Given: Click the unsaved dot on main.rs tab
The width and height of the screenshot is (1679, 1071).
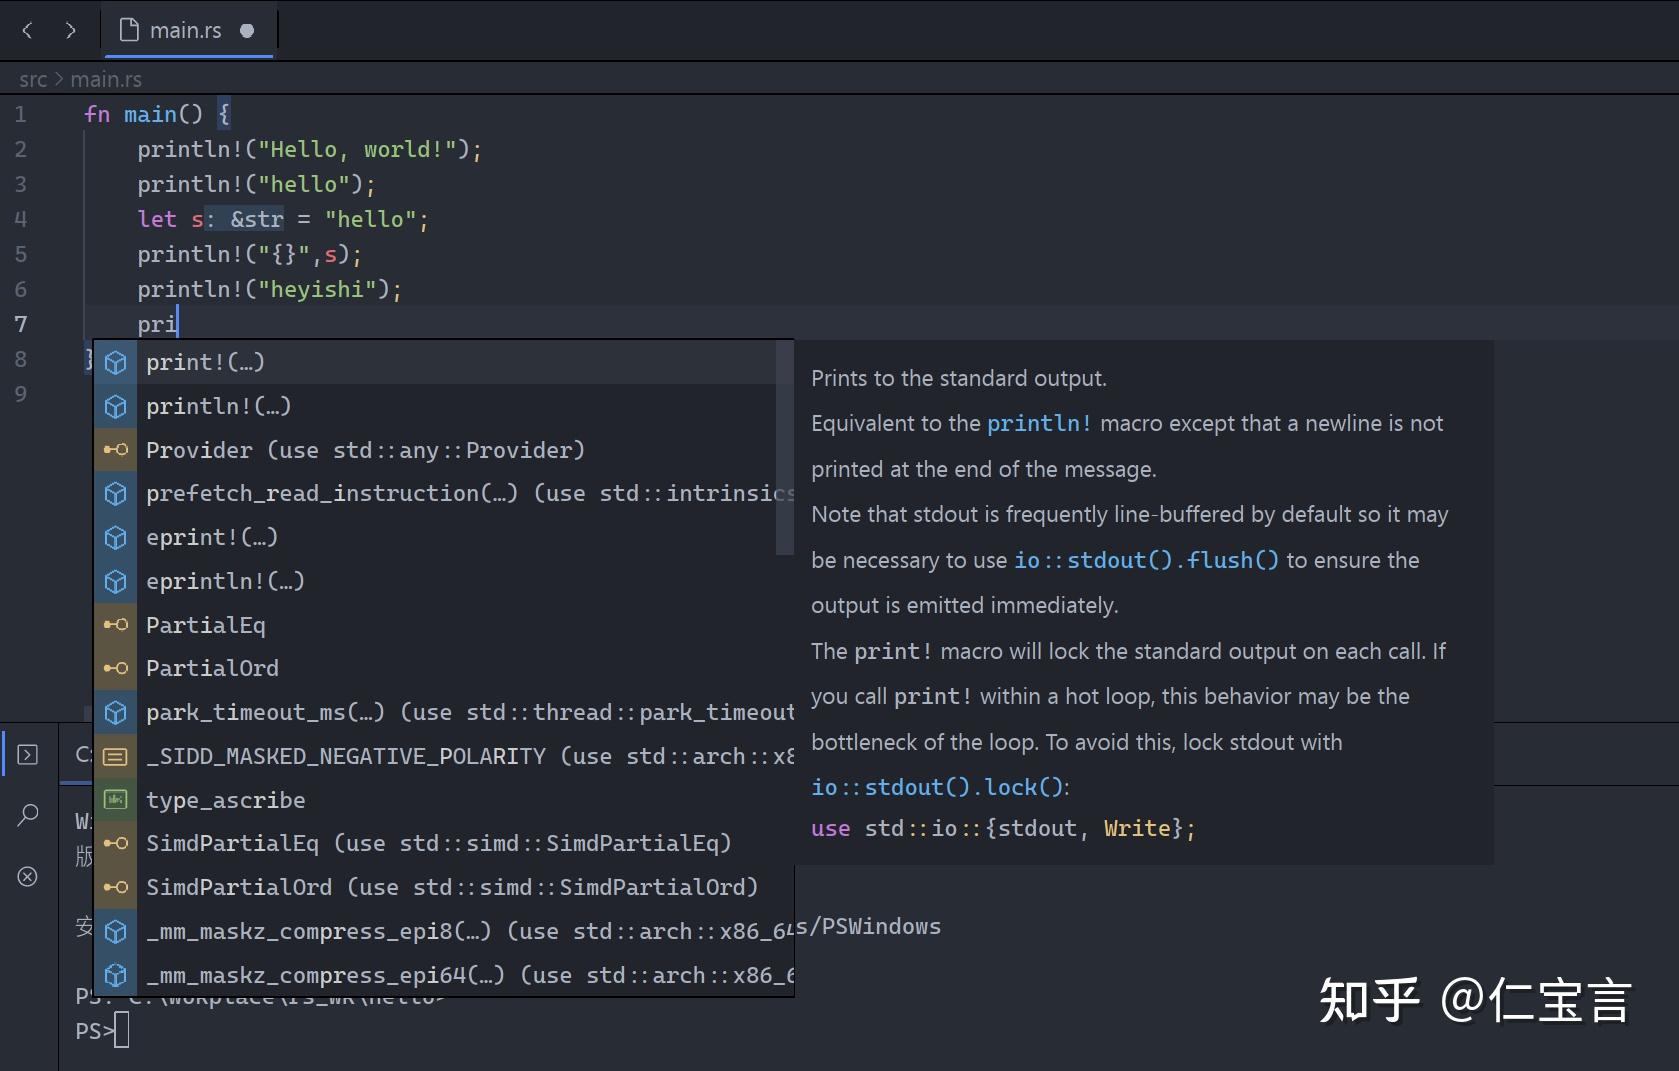Looking at the screenshot, I should (x=247, y=30).
